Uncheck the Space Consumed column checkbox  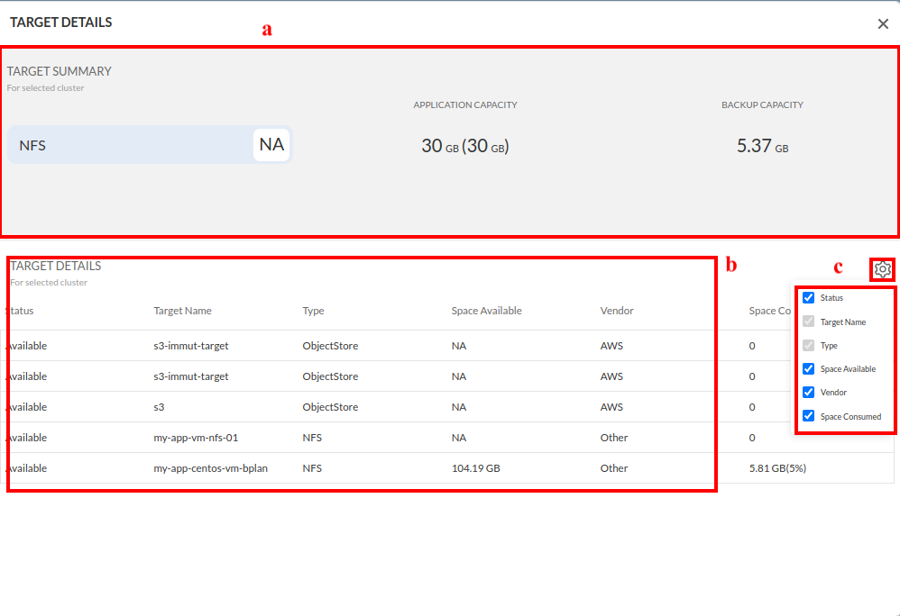tap(809, 416)
